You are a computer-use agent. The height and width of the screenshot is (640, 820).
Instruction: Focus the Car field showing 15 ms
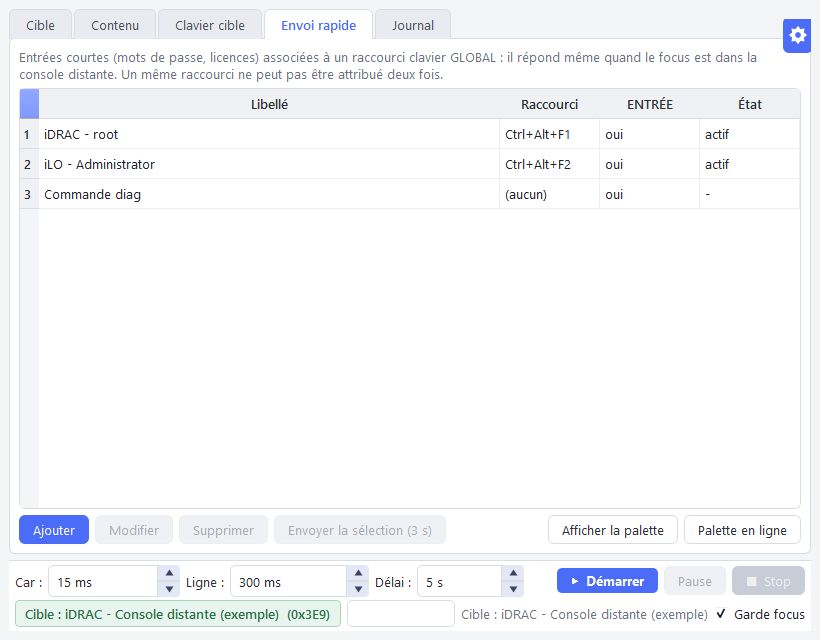point(104,581)
